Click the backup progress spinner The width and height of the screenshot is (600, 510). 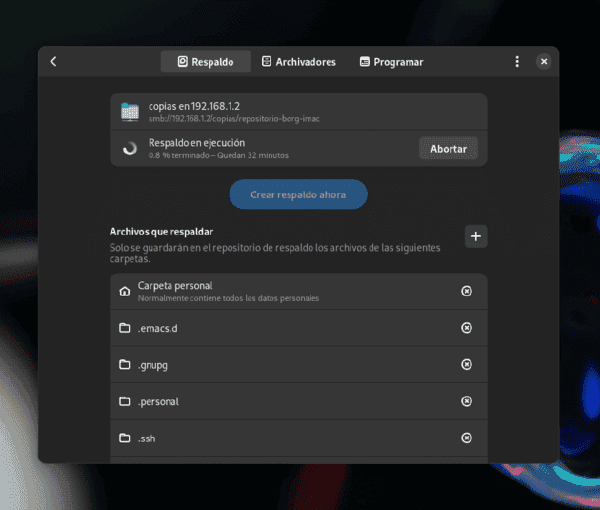[x=130, y=148]
